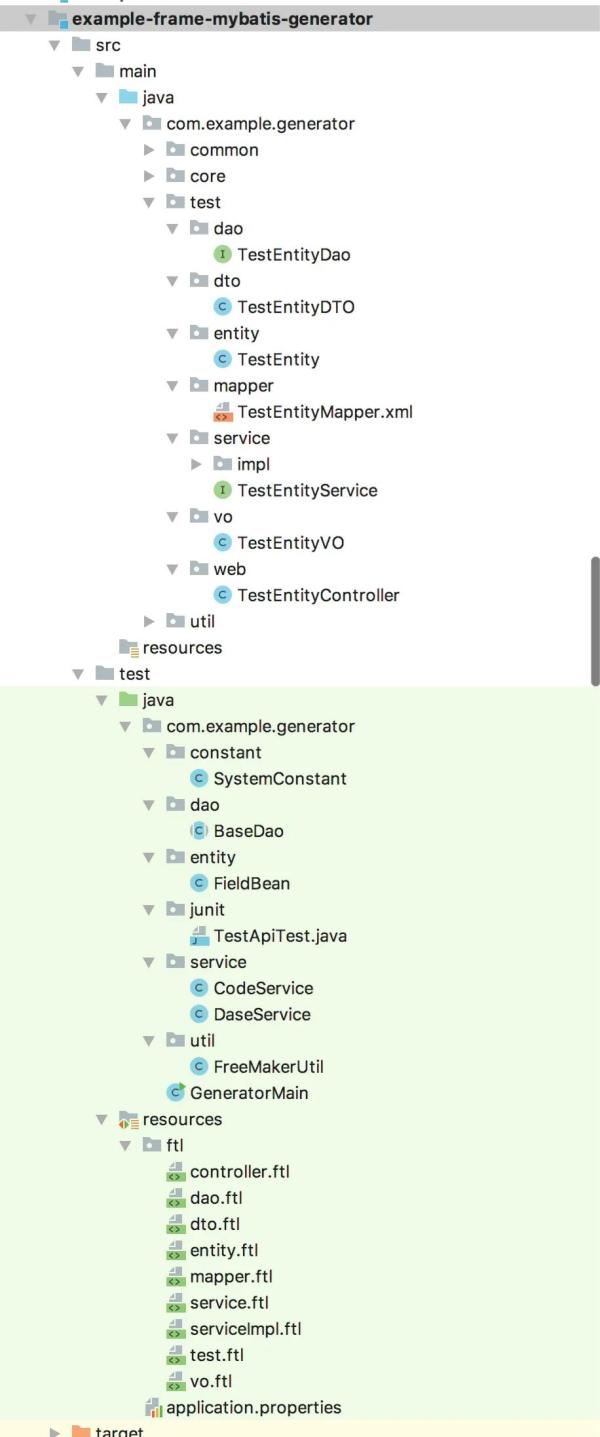Viewport: 600px width, 1437px height.
Task: Click the TestApiTest.java file icon
Action: [199, 936]
